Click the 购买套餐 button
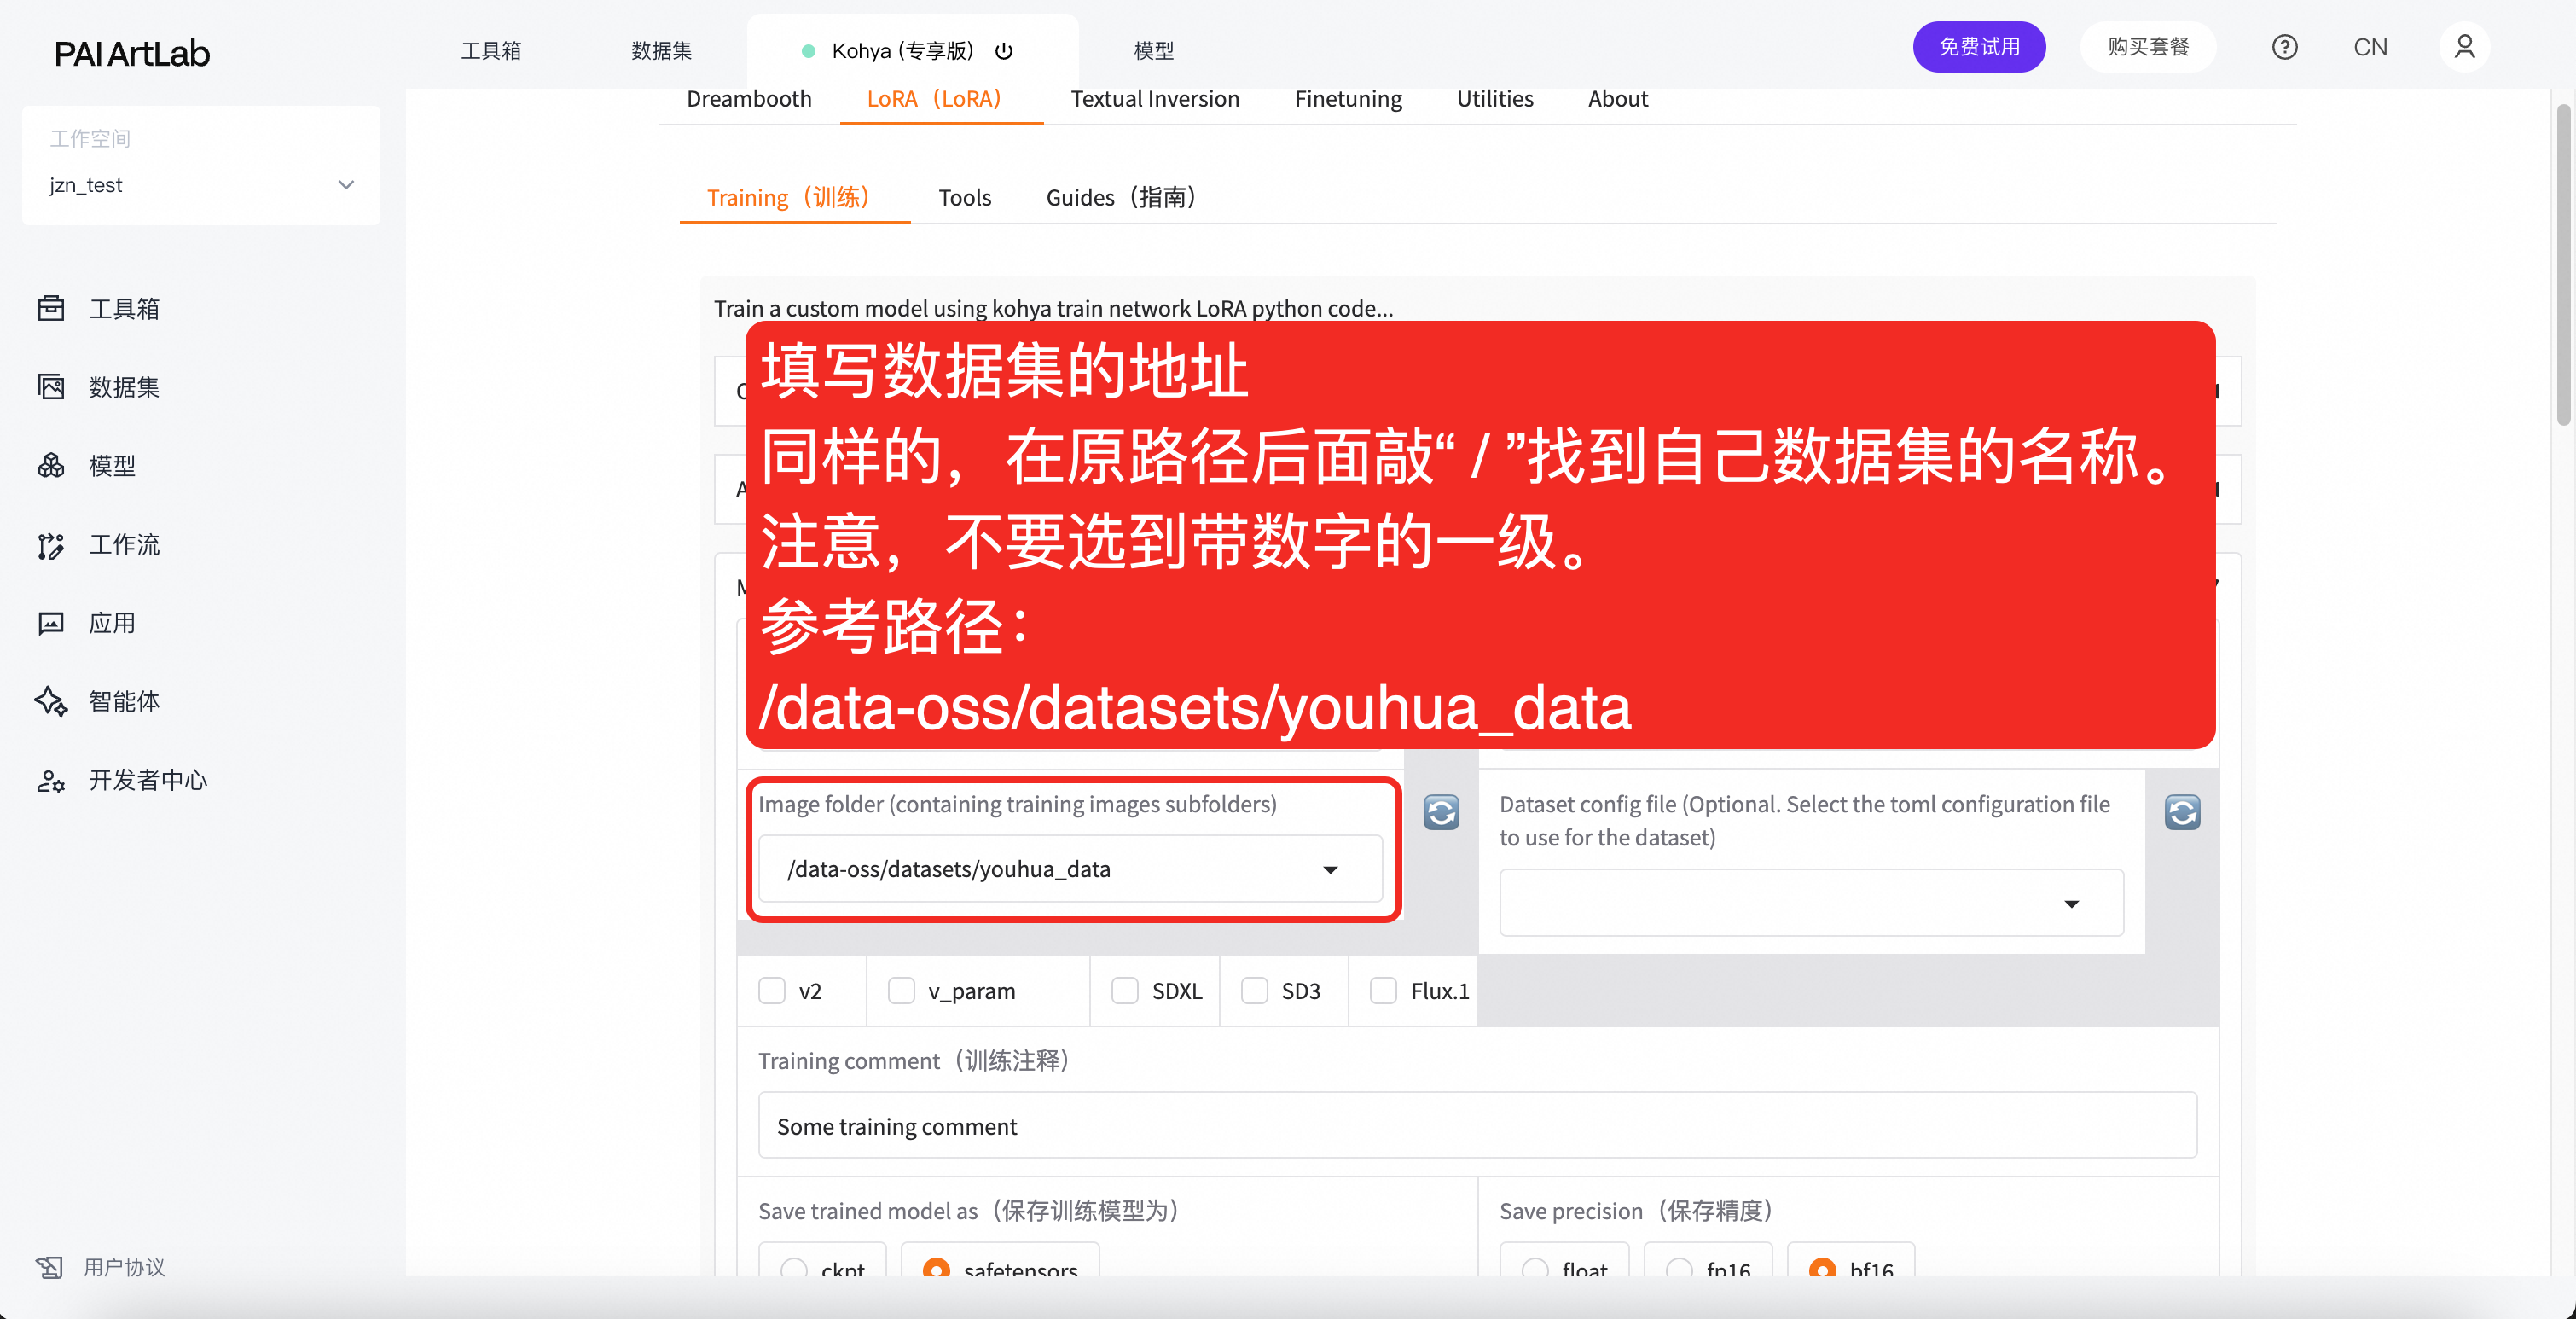The image size is (2576, 1319). (x=2148, y=47)
